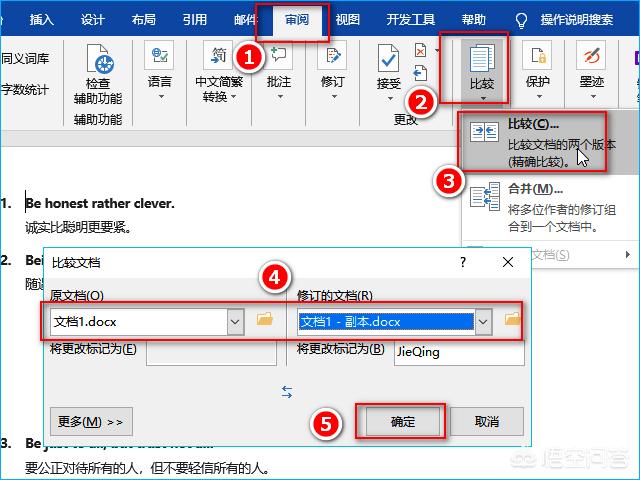640x480 pixels.
Task: Expand the 接受 dropdown arrow
Action: 390,98
